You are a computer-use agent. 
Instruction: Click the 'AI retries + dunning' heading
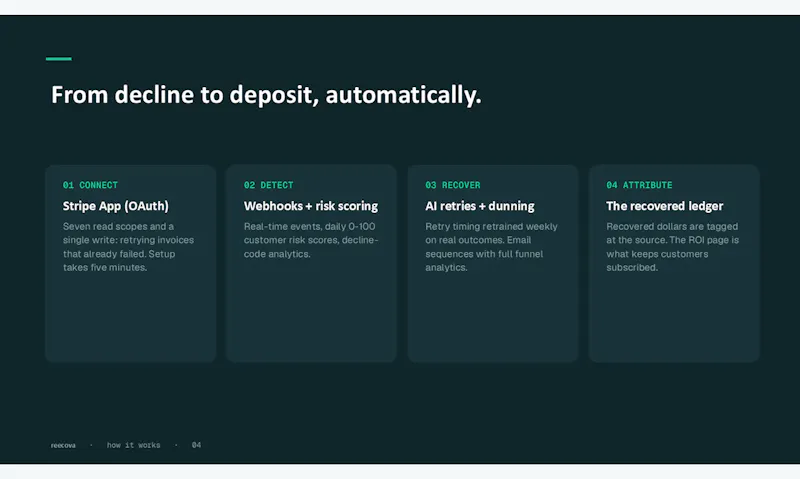click(480, 206)
